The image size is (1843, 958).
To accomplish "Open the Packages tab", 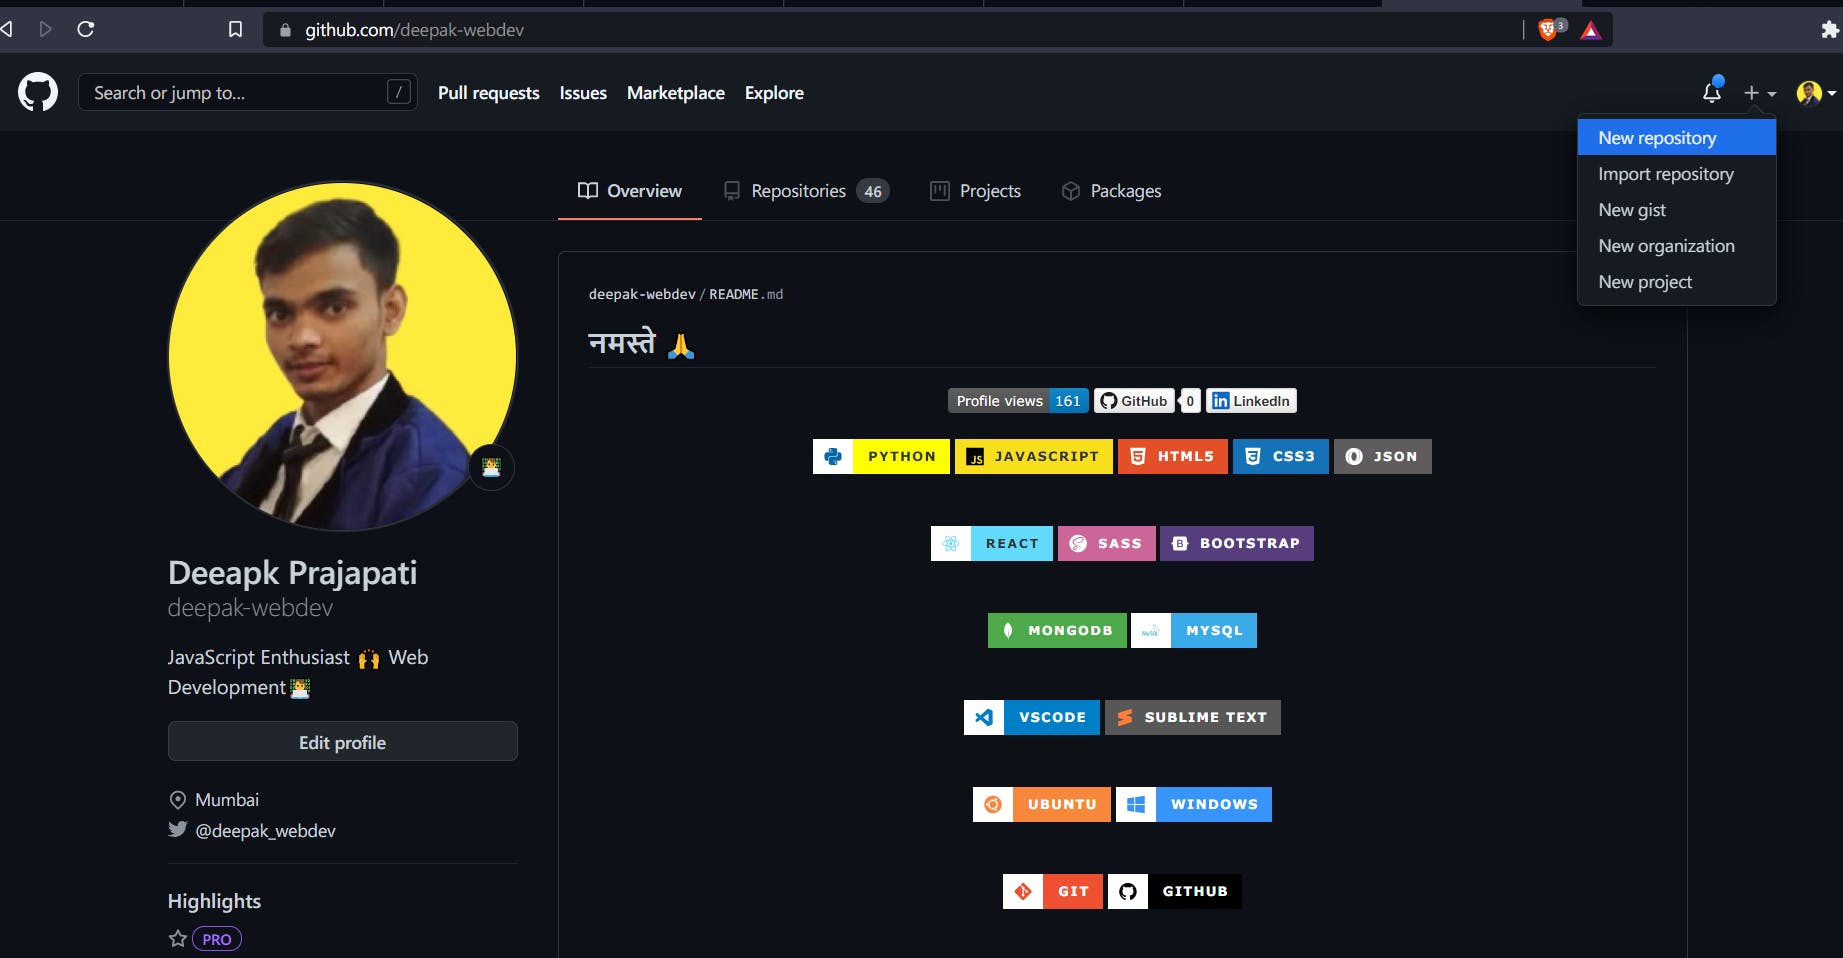I will (1111, 191).
